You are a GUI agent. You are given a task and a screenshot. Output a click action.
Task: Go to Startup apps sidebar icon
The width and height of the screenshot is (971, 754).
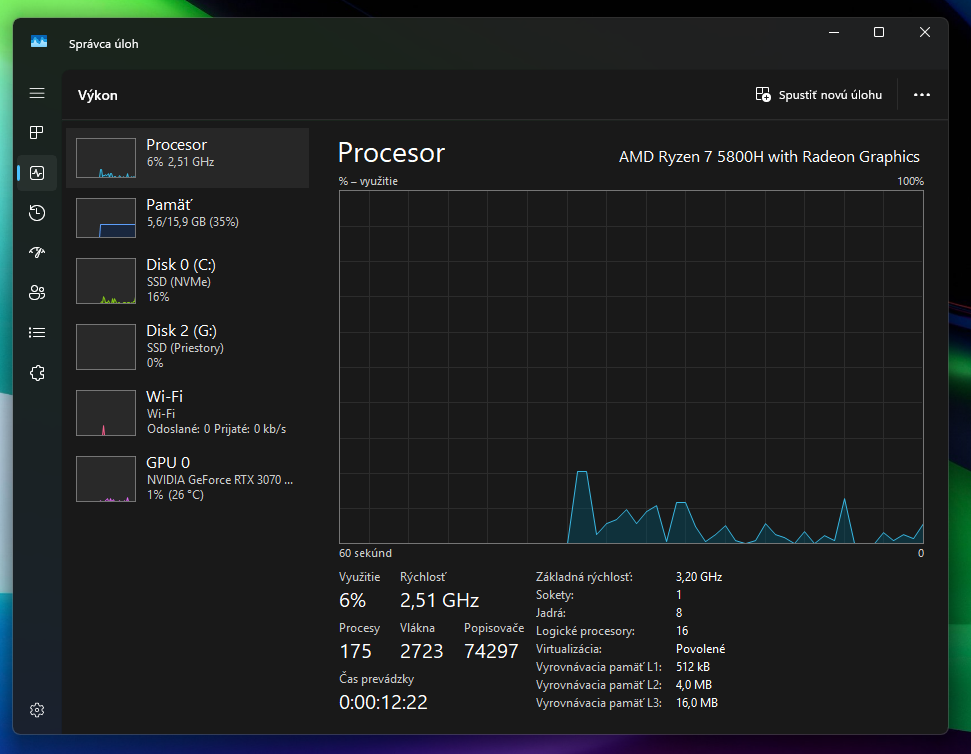tap(37, 253)
